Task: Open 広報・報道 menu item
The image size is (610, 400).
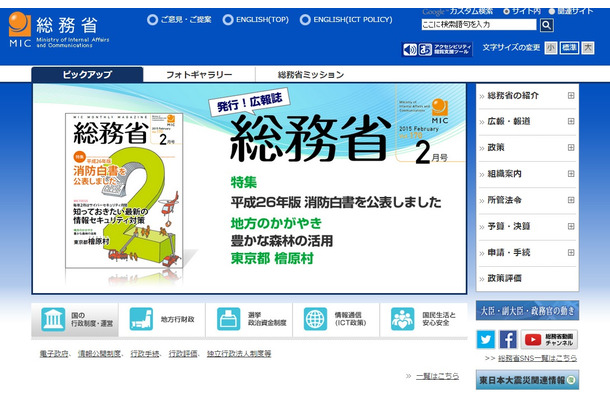Action: pyautogui.click(x=509, y=121)
